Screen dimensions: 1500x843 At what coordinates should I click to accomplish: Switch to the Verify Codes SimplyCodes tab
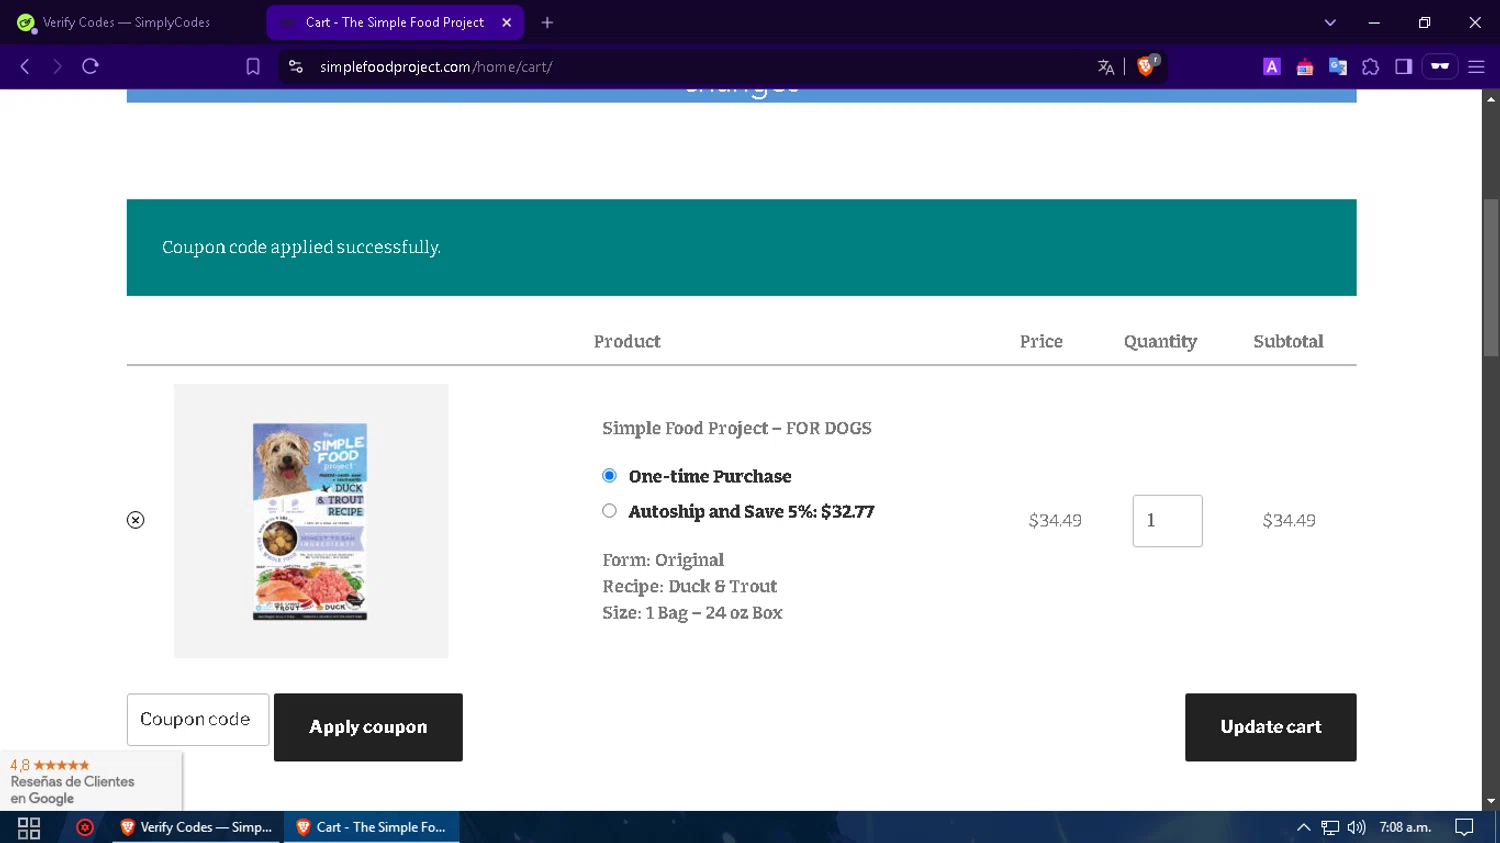pos(127,22)
